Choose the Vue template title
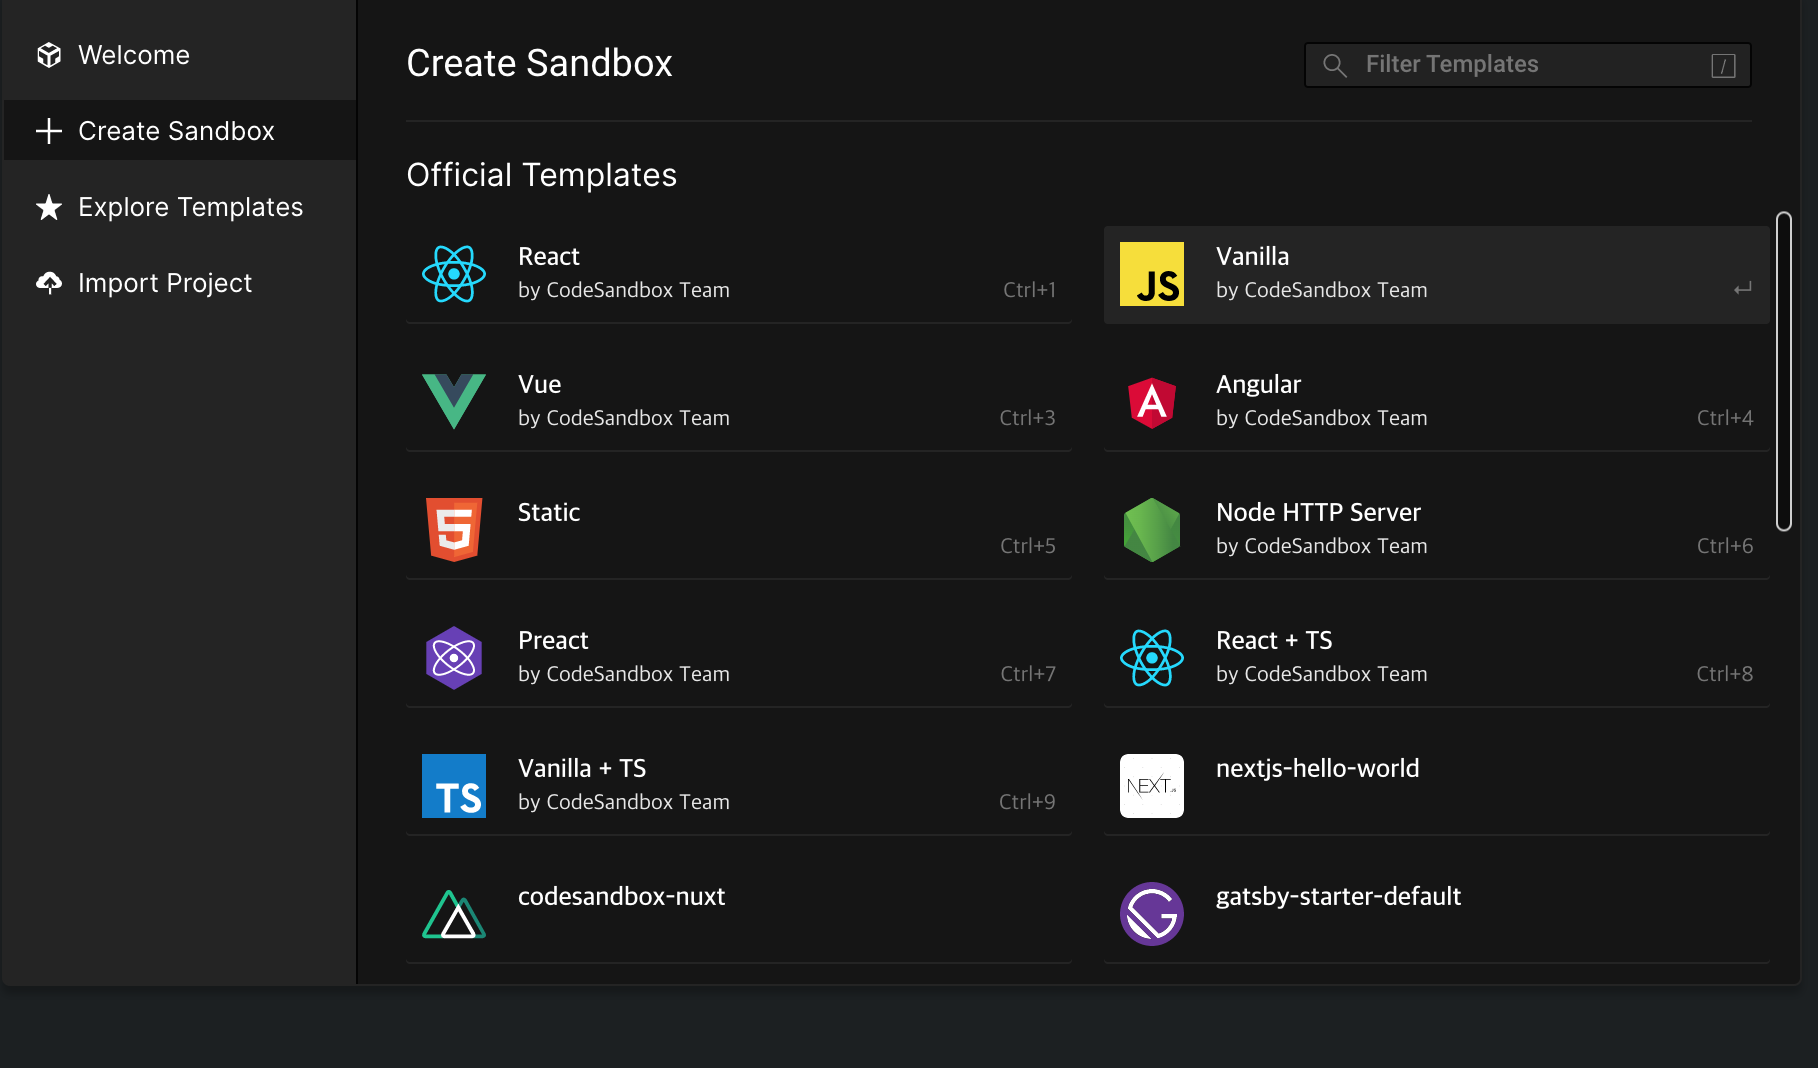 [x=540, y=385]
